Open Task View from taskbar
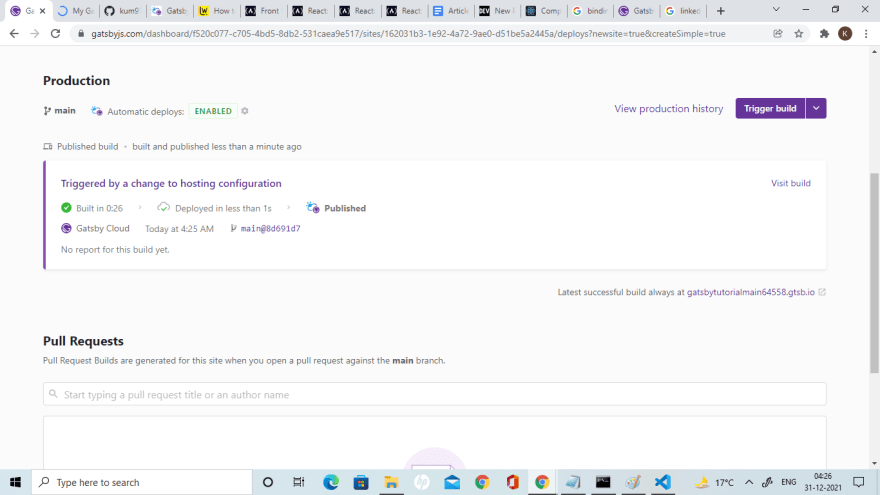The image size is (880, 495). 299,482
